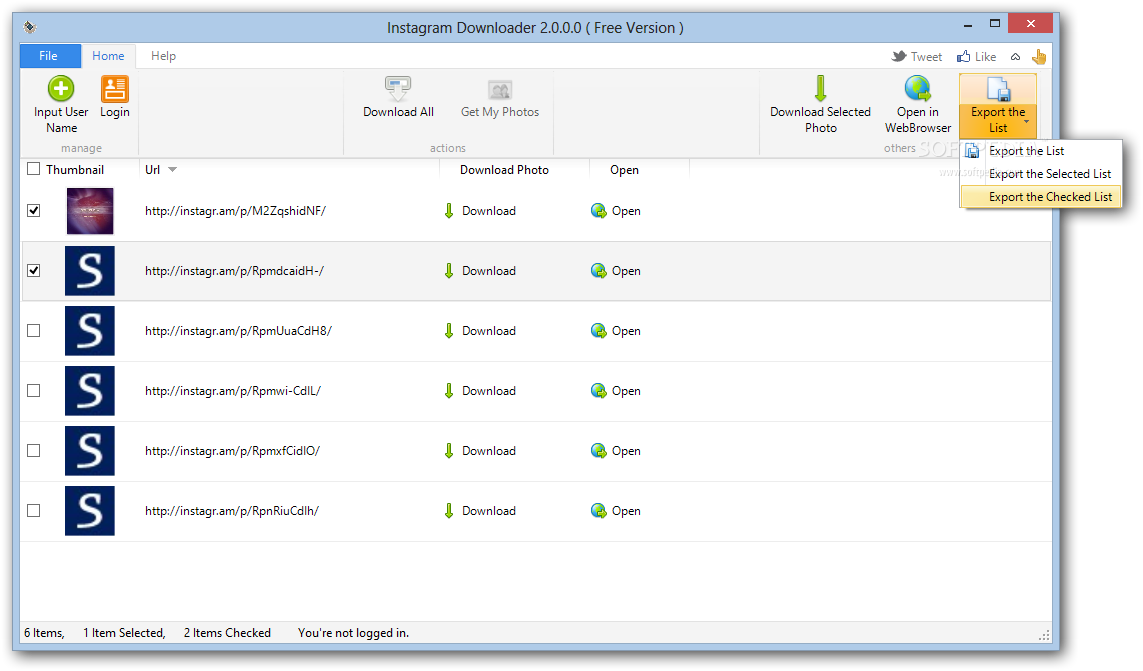Click the Export the List ribbon button
This screenshot has width=1143, height=671.
pyautogui.click(x=998, y=105)
